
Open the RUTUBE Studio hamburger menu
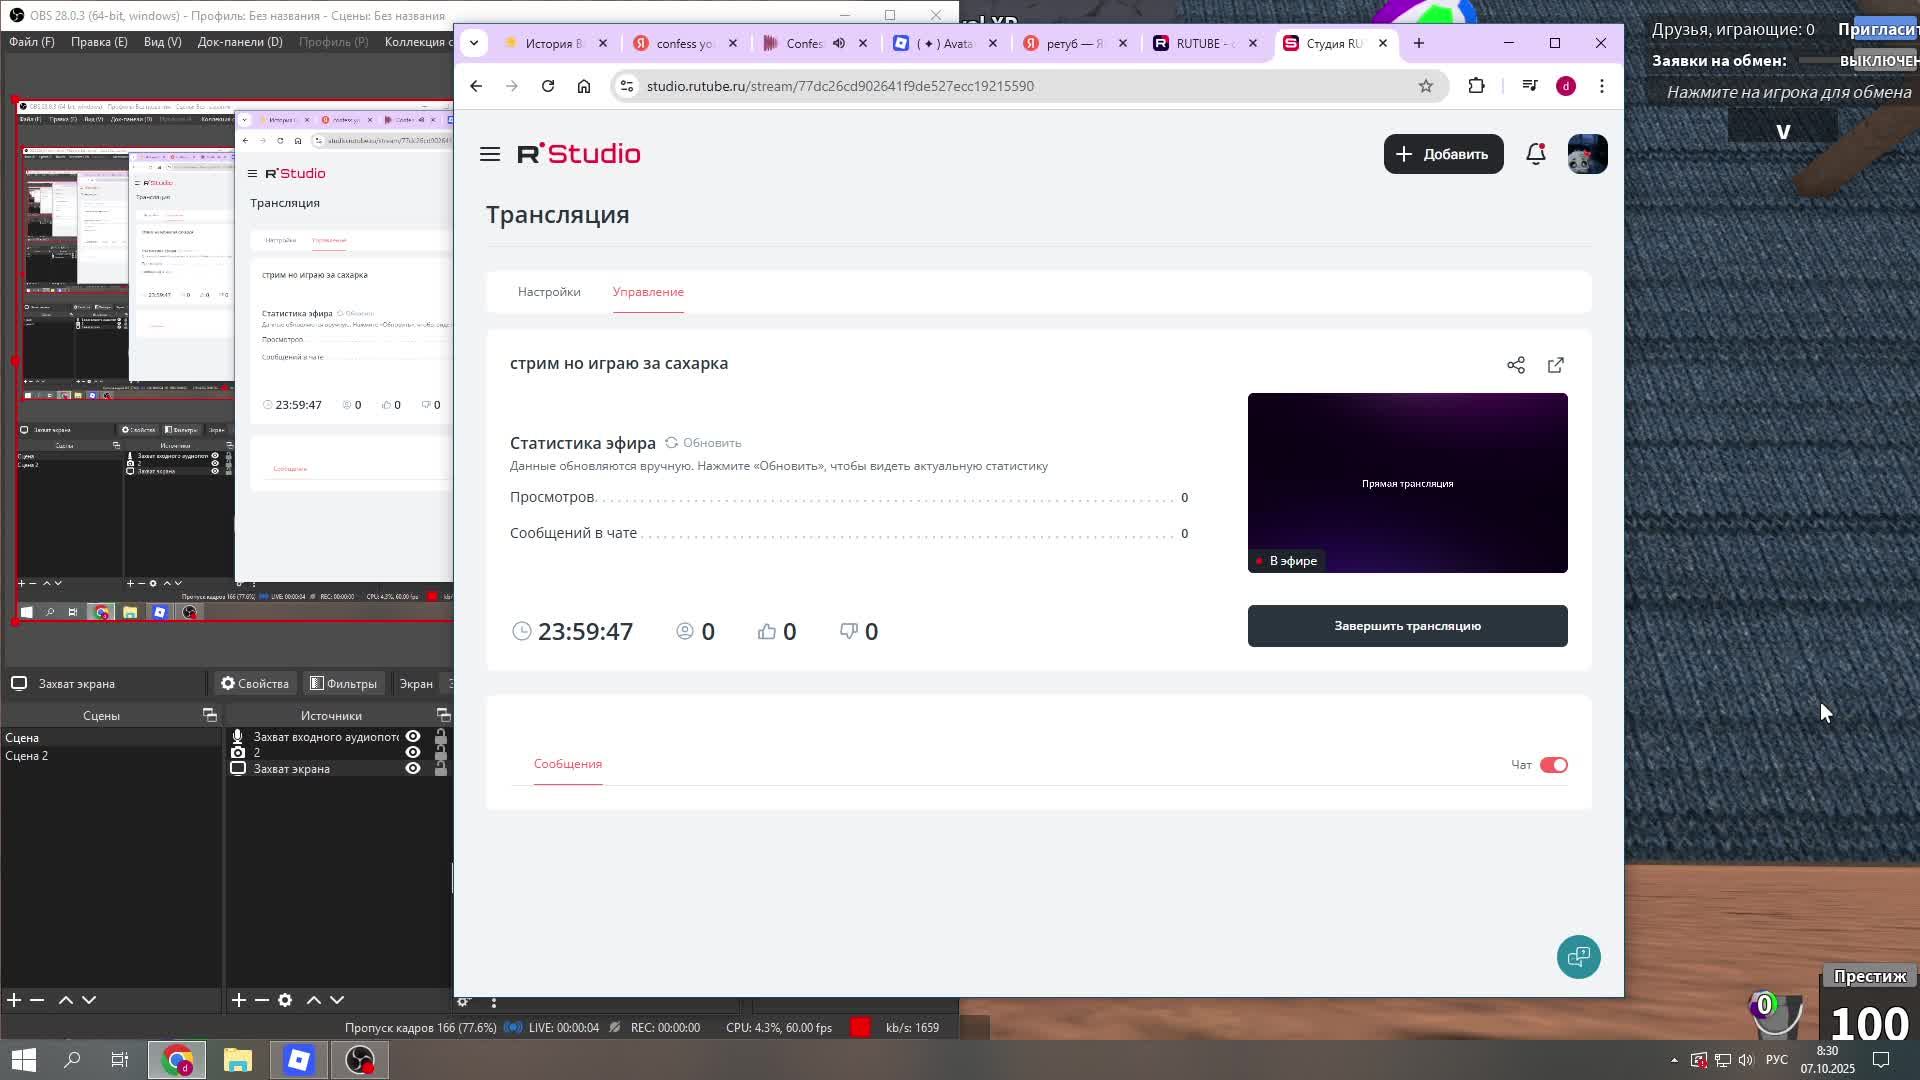[x=489, y=154]
